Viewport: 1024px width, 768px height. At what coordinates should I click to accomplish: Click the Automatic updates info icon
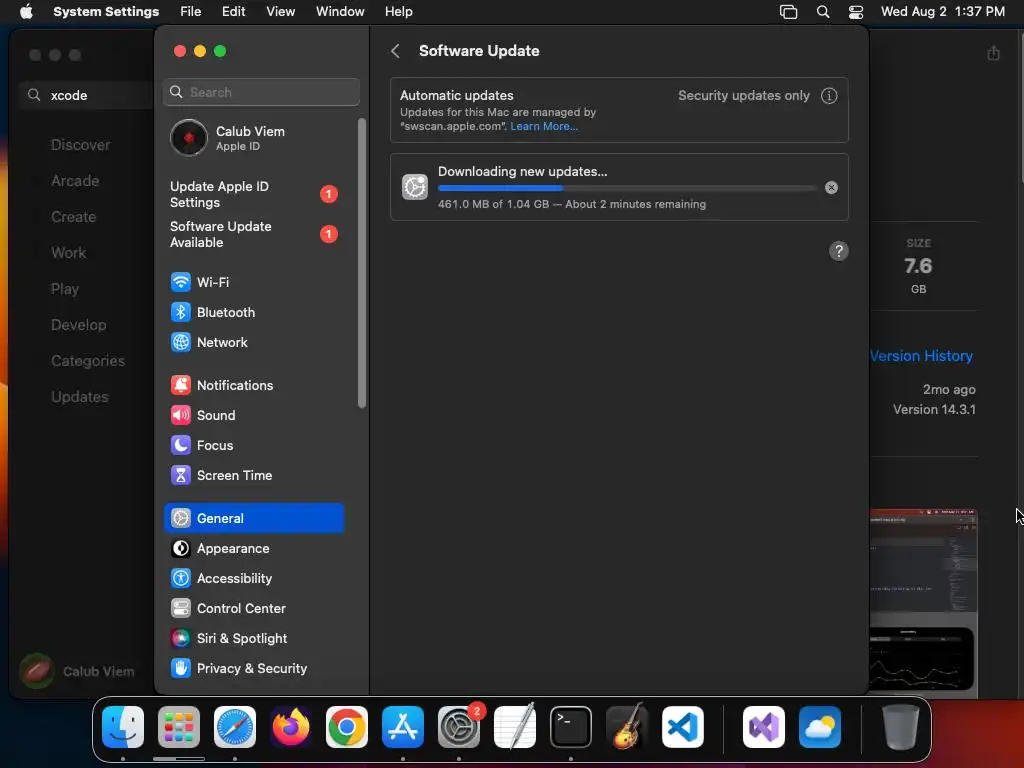[x=829, y=95]
